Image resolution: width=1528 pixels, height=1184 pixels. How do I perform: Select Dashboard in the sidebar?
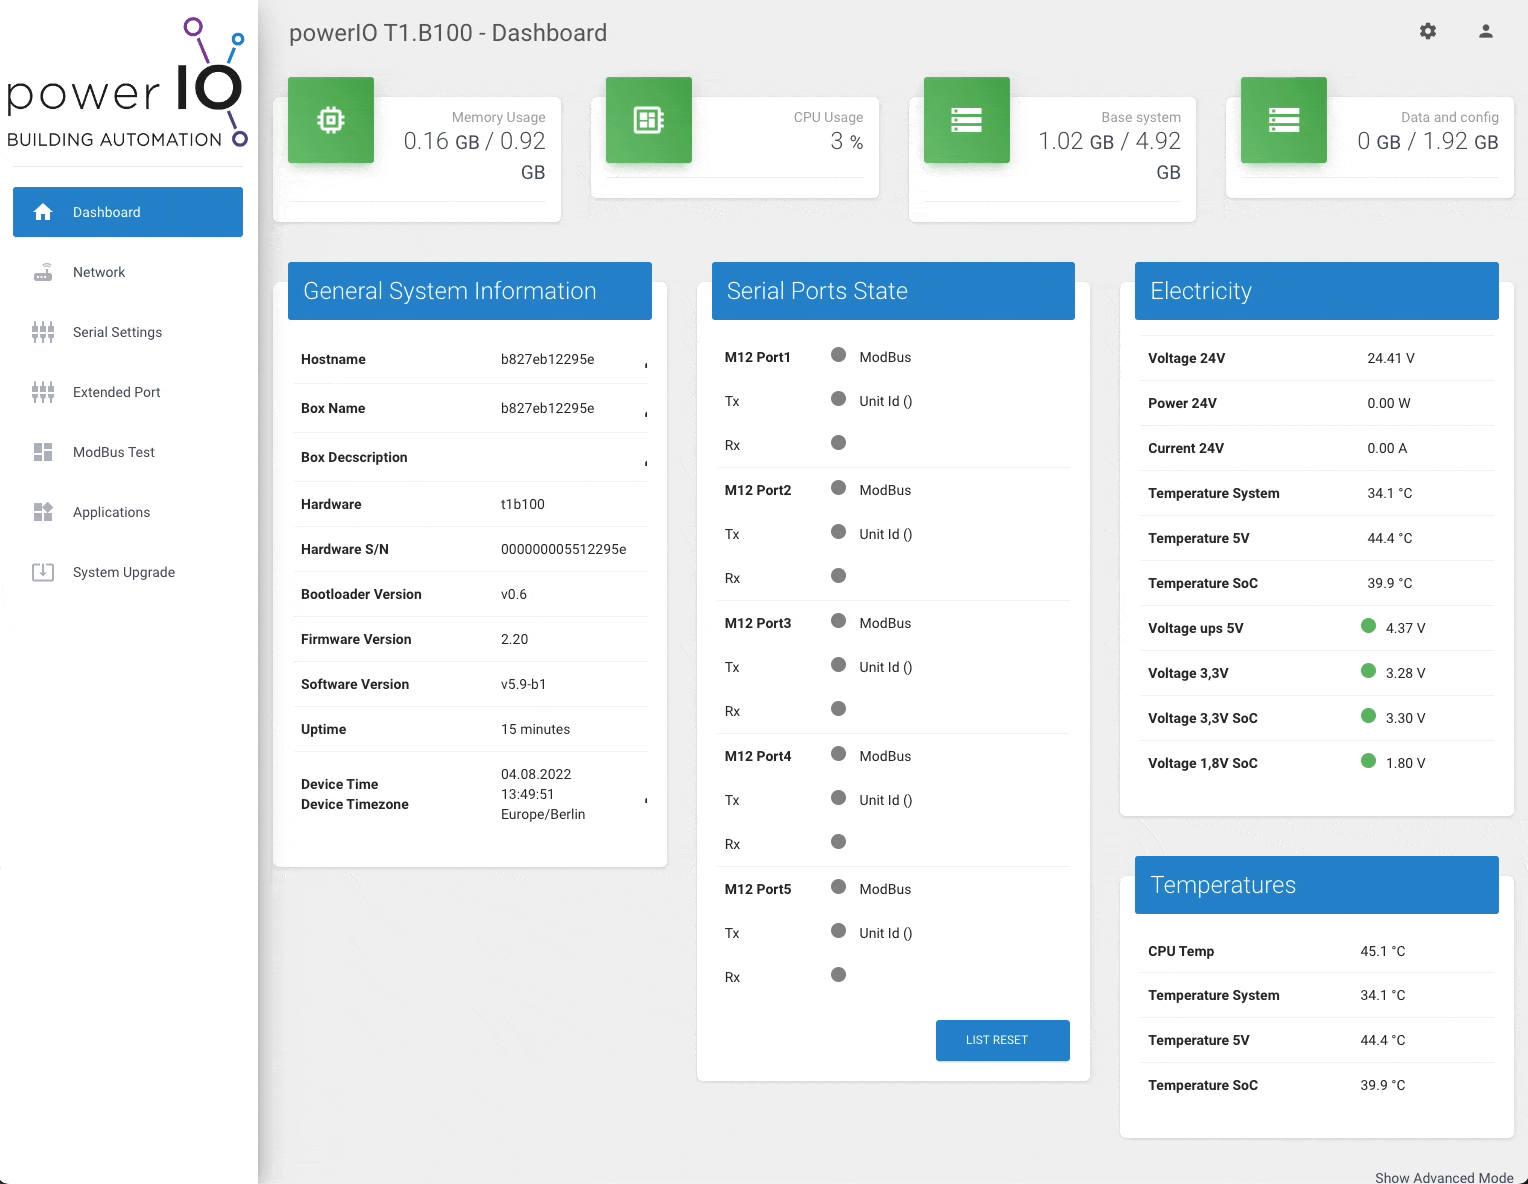coord(128,212)
